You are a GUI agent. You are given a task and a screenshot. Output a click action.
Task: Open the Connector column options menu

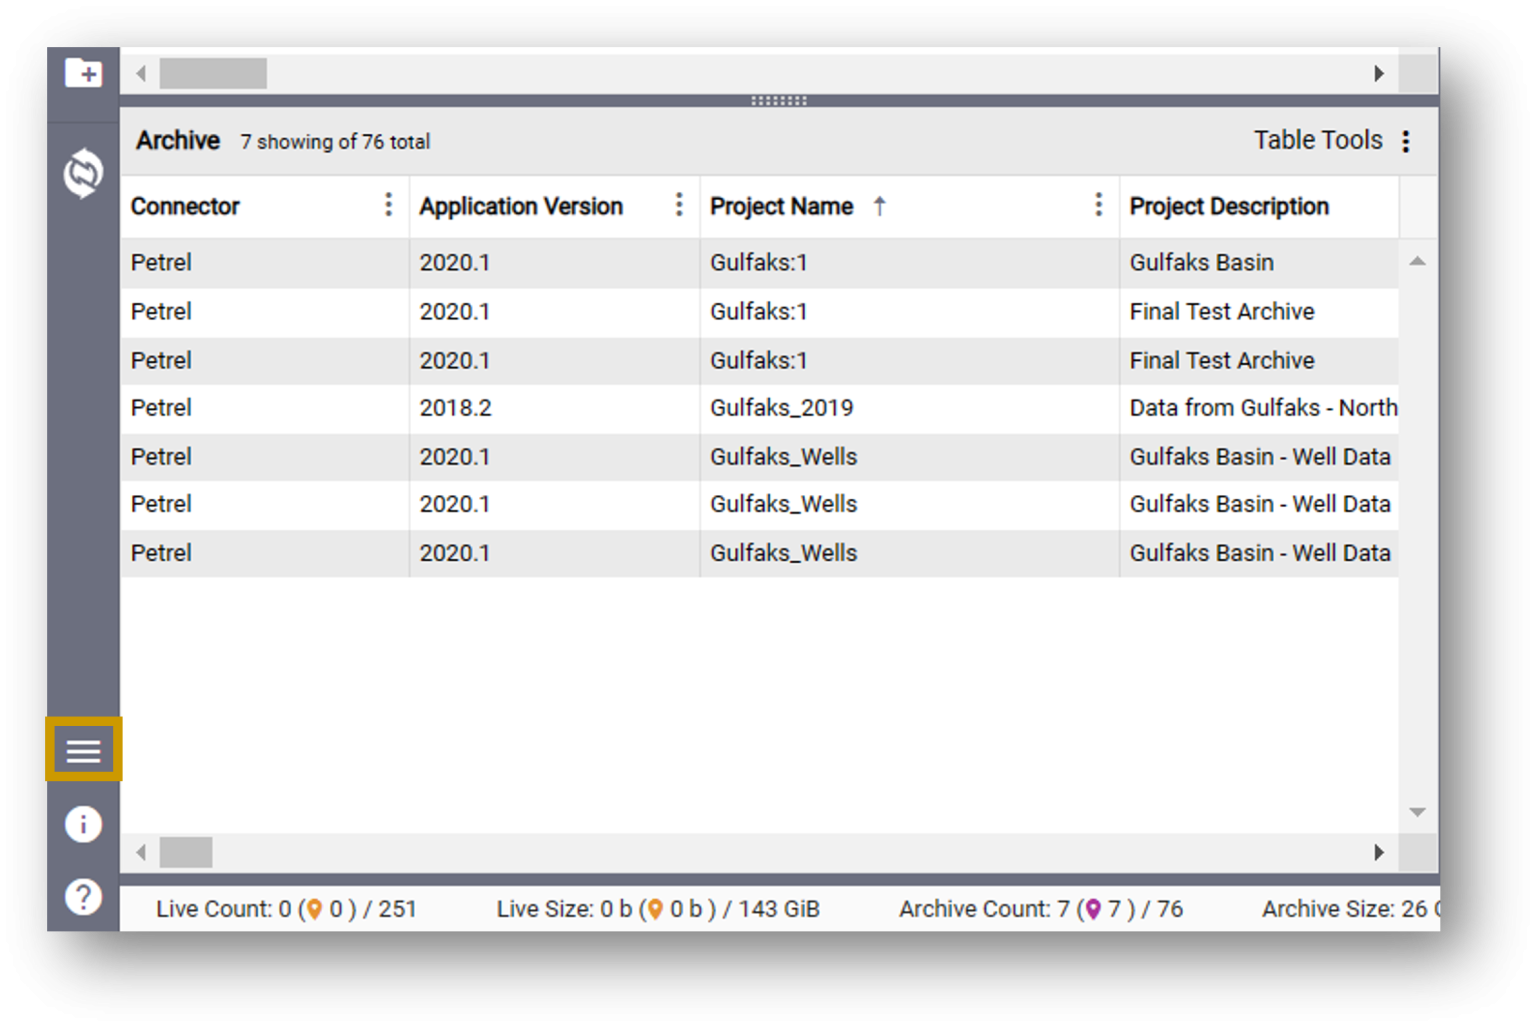[x=388, y=204]
